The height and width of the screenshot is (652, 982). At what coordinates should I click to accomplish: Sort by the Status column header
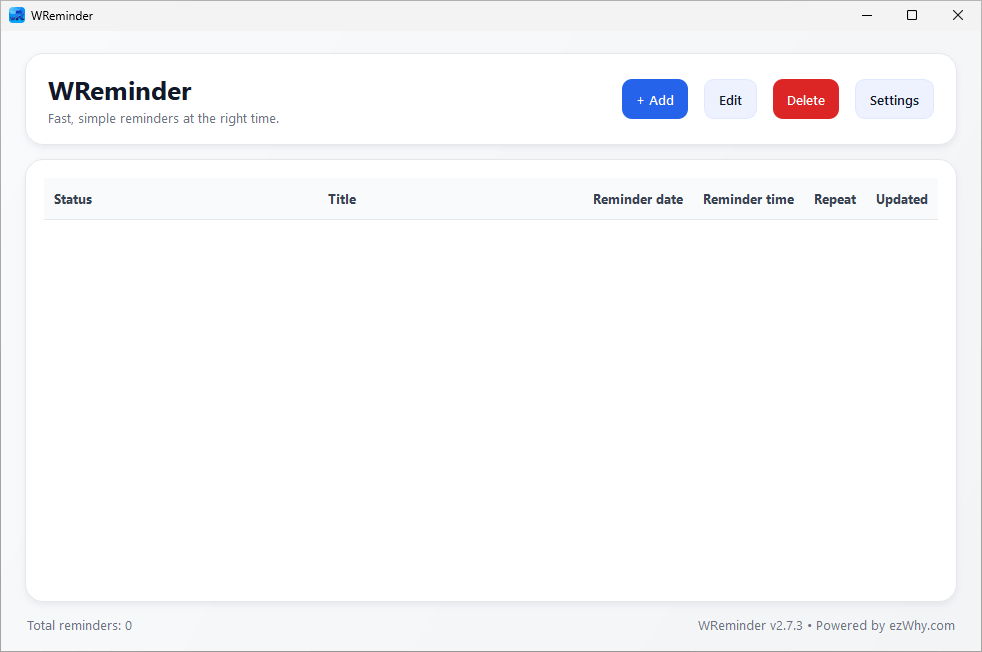point(73,199)
